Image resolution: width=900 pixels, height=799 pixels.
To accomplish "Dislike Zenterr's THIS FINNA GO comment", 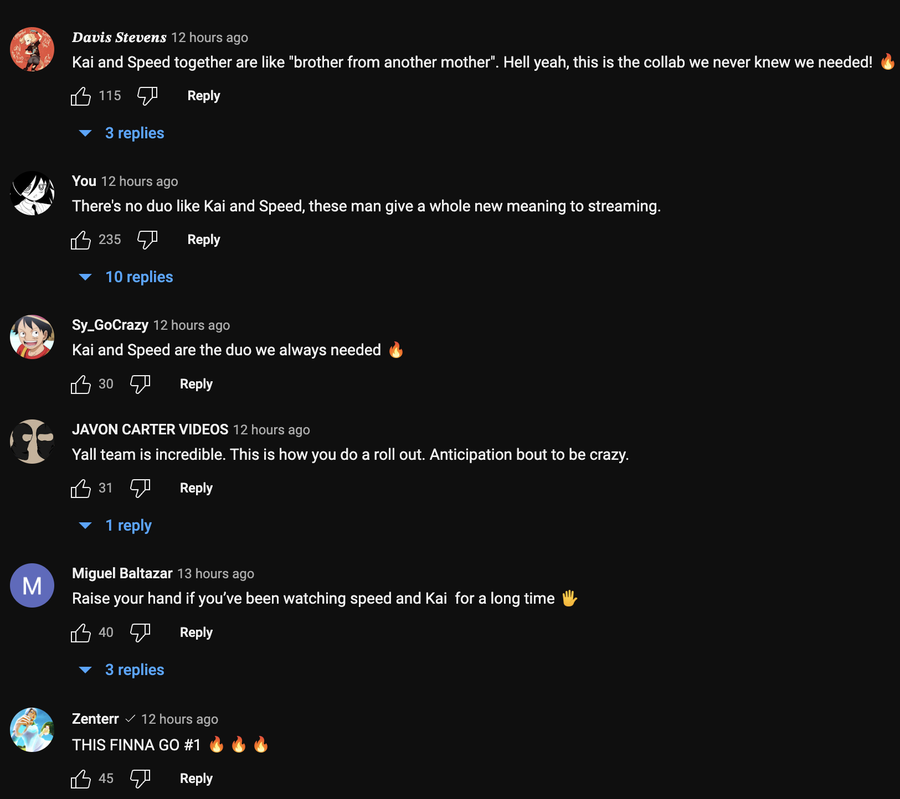I will point(140,778).
